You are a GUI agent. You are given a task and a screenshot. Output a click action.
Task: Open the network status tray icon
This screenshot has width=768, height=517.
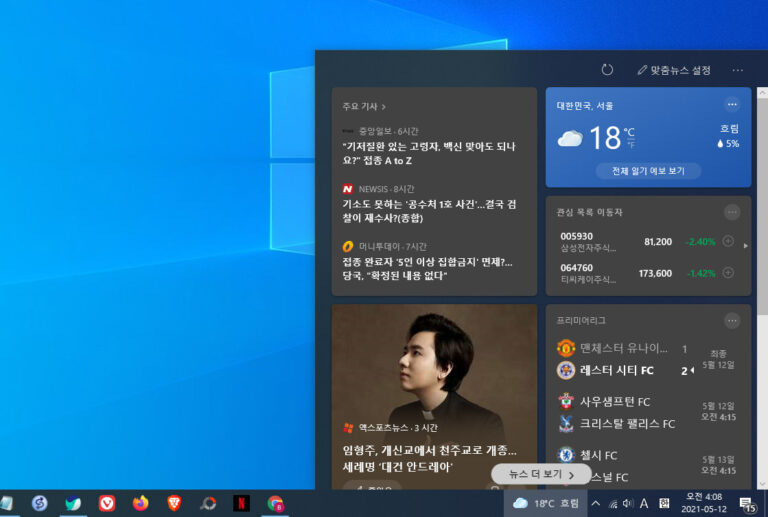[613, 504]
